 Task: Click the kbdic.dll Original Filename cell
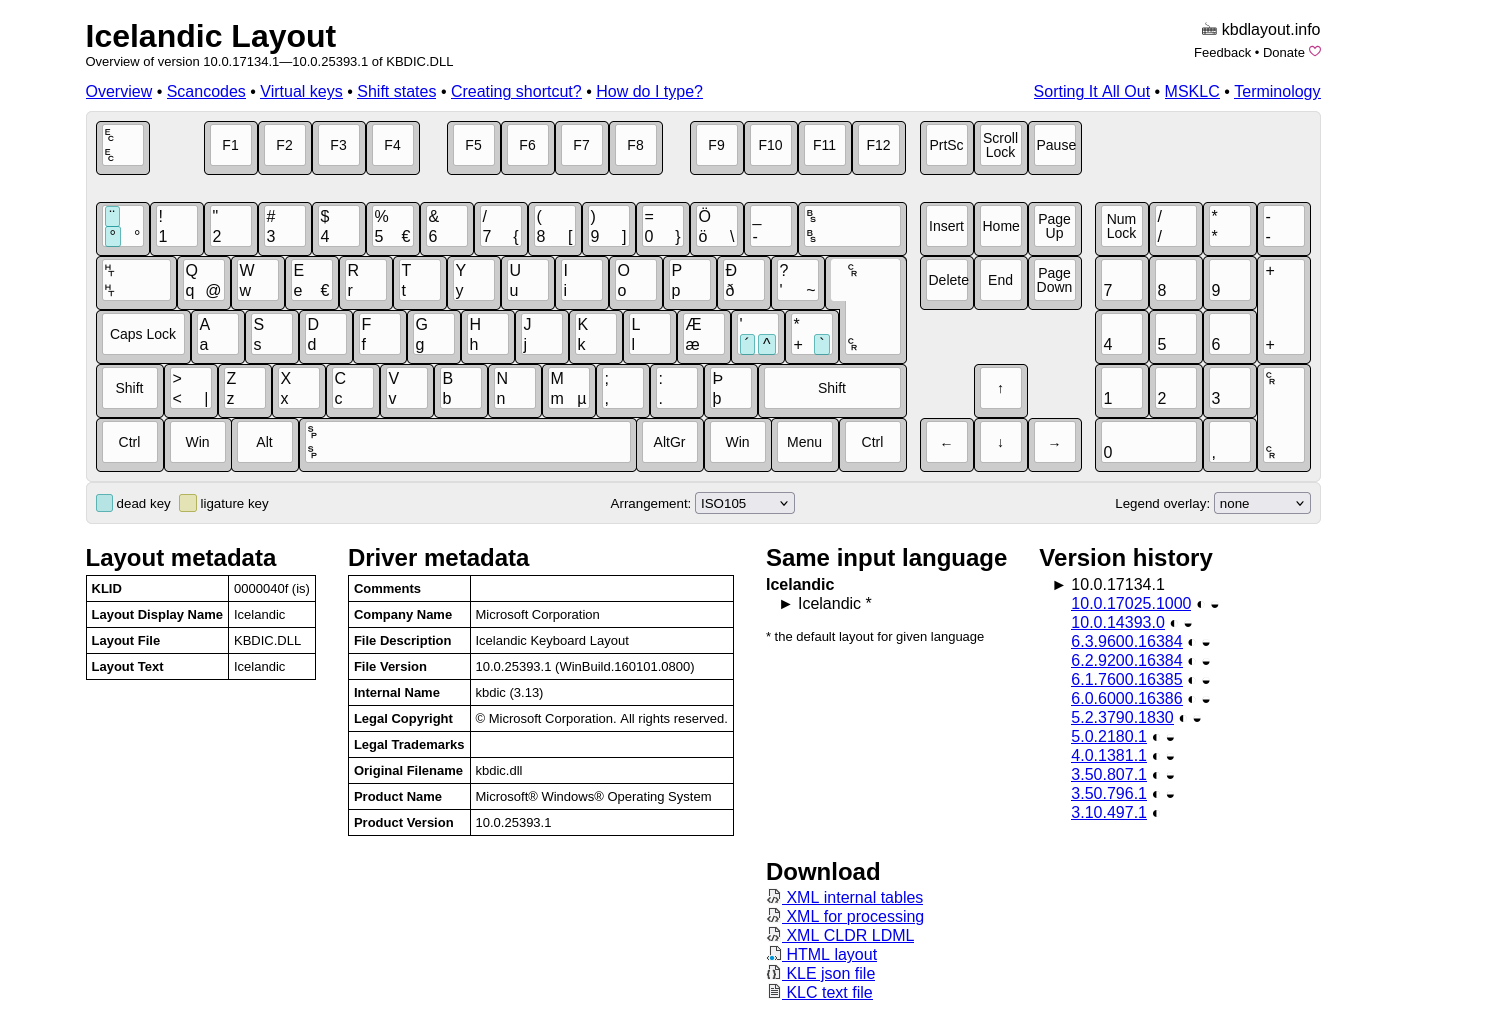(x=602, y=771)
